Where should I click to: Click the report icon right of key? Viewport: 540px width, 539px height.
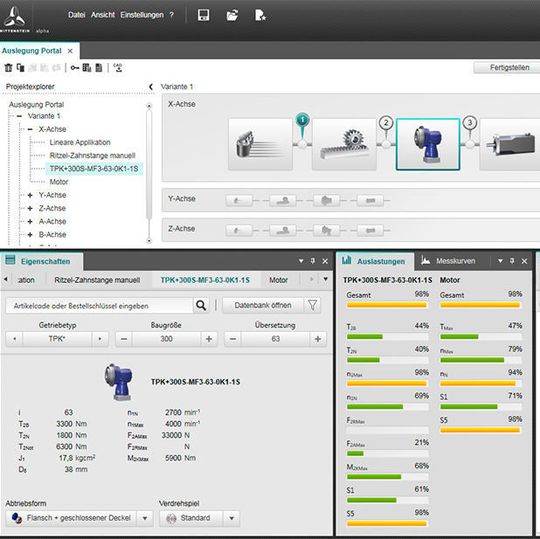coord(86,68)
